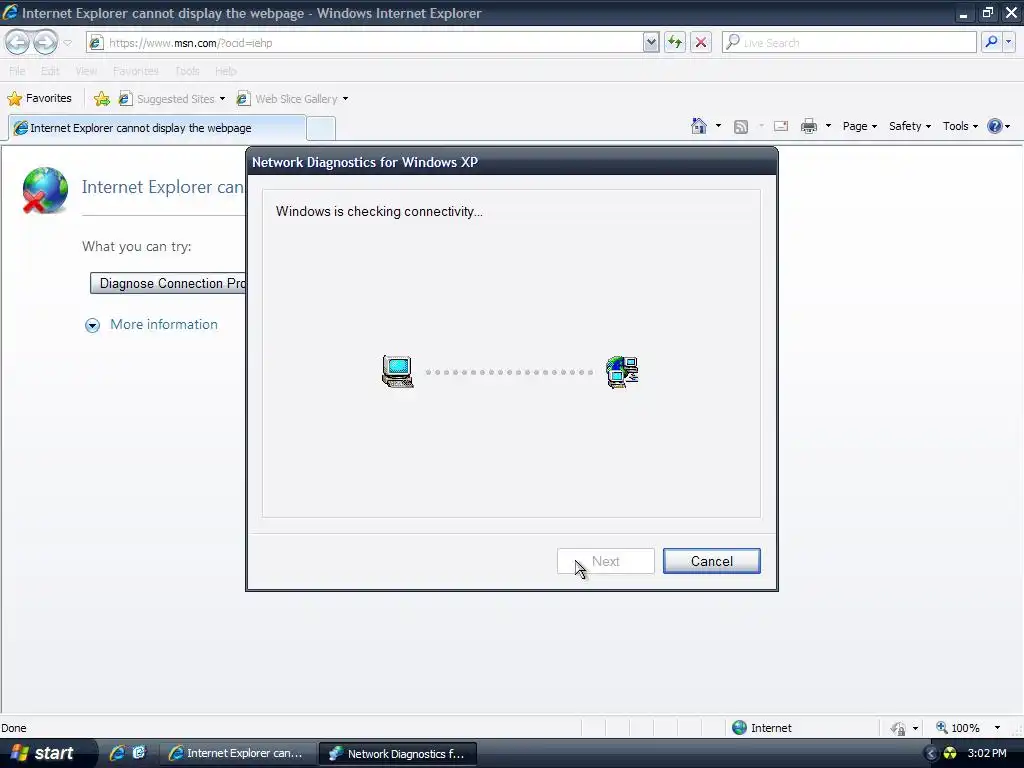
Task: Expand the Web Slice Gallery dropdown arrow
Action: pos(345,99)
